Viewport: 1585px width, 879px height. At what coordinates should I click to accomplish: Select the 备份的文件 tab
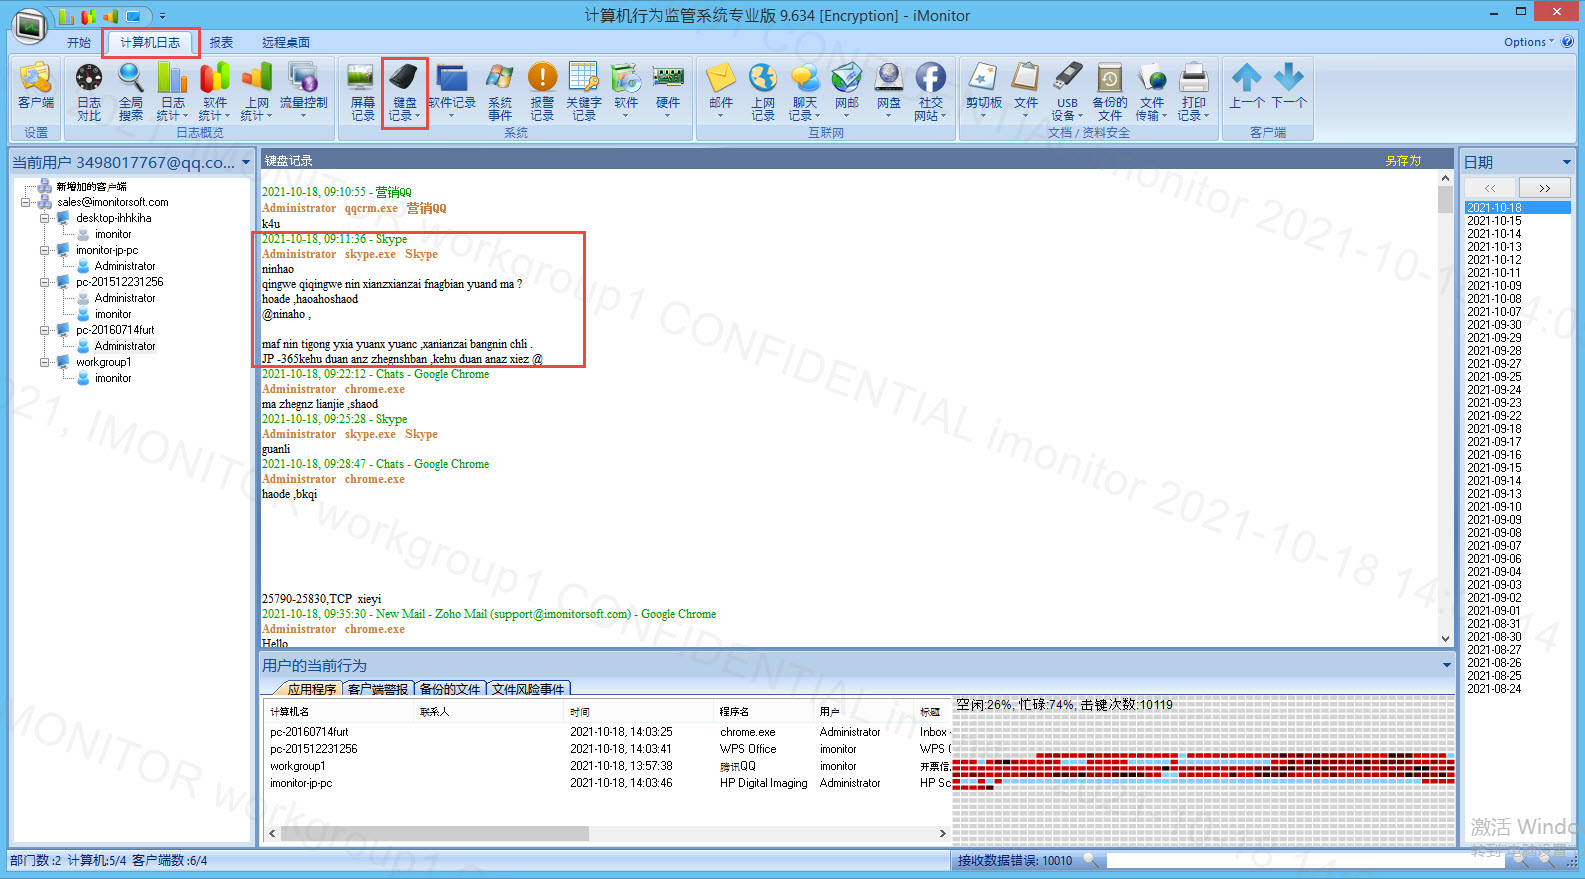[x=450, y=689]
